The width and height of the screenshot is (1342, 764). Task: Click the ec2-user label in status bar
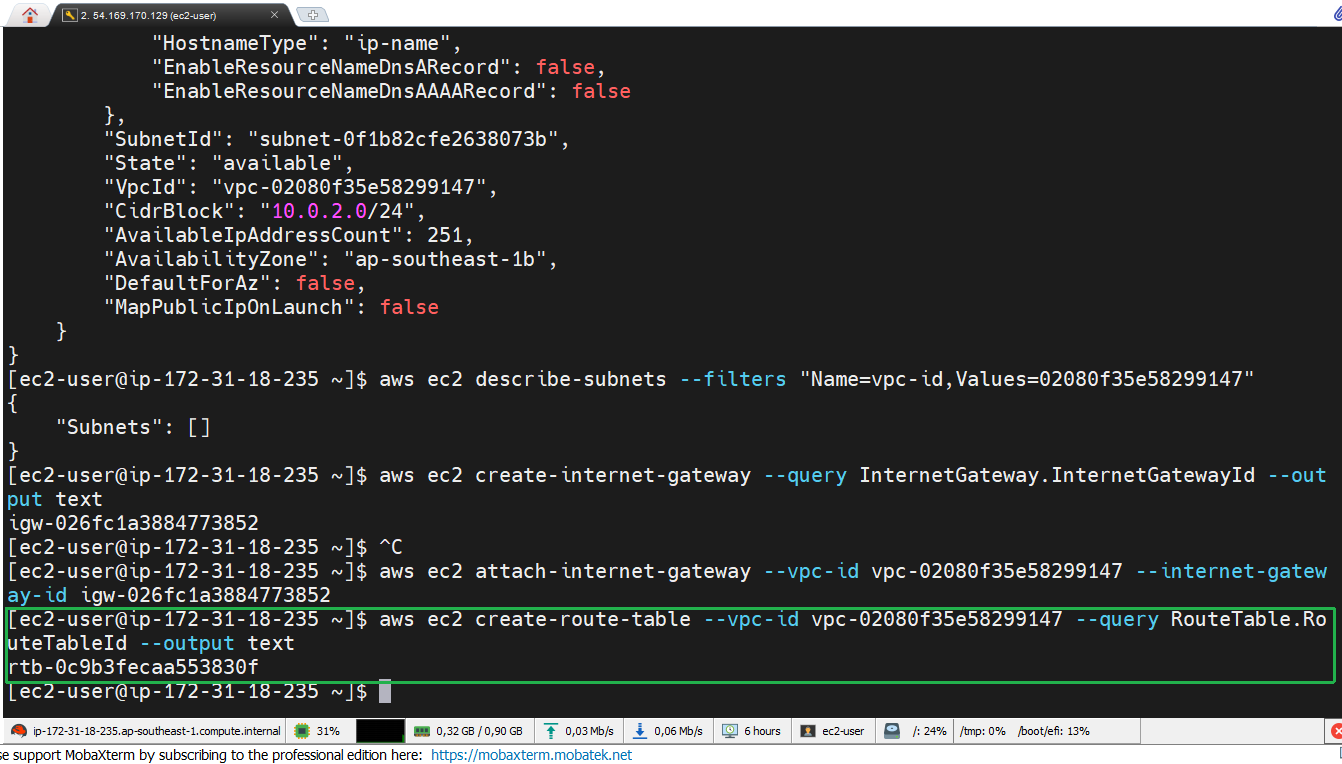[x=843, y=731]
